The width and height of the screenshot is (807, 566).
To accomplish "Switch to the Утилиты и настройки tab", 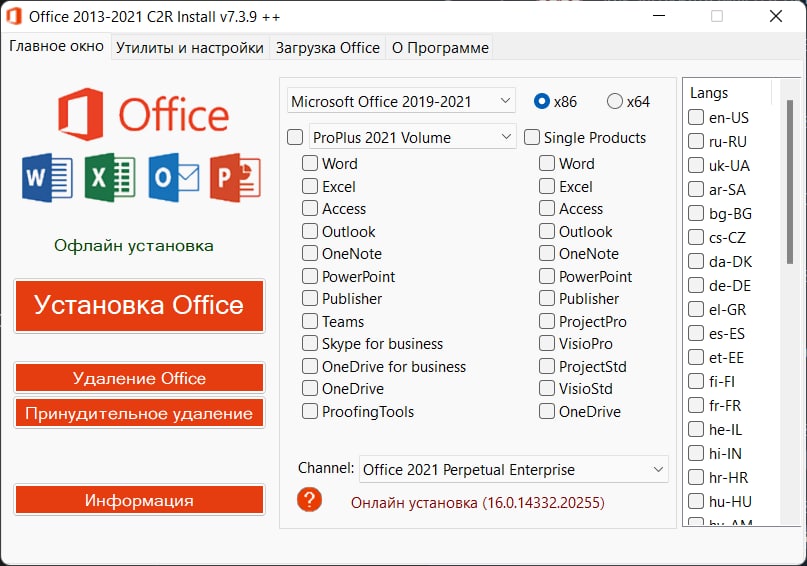I will 189,47.
